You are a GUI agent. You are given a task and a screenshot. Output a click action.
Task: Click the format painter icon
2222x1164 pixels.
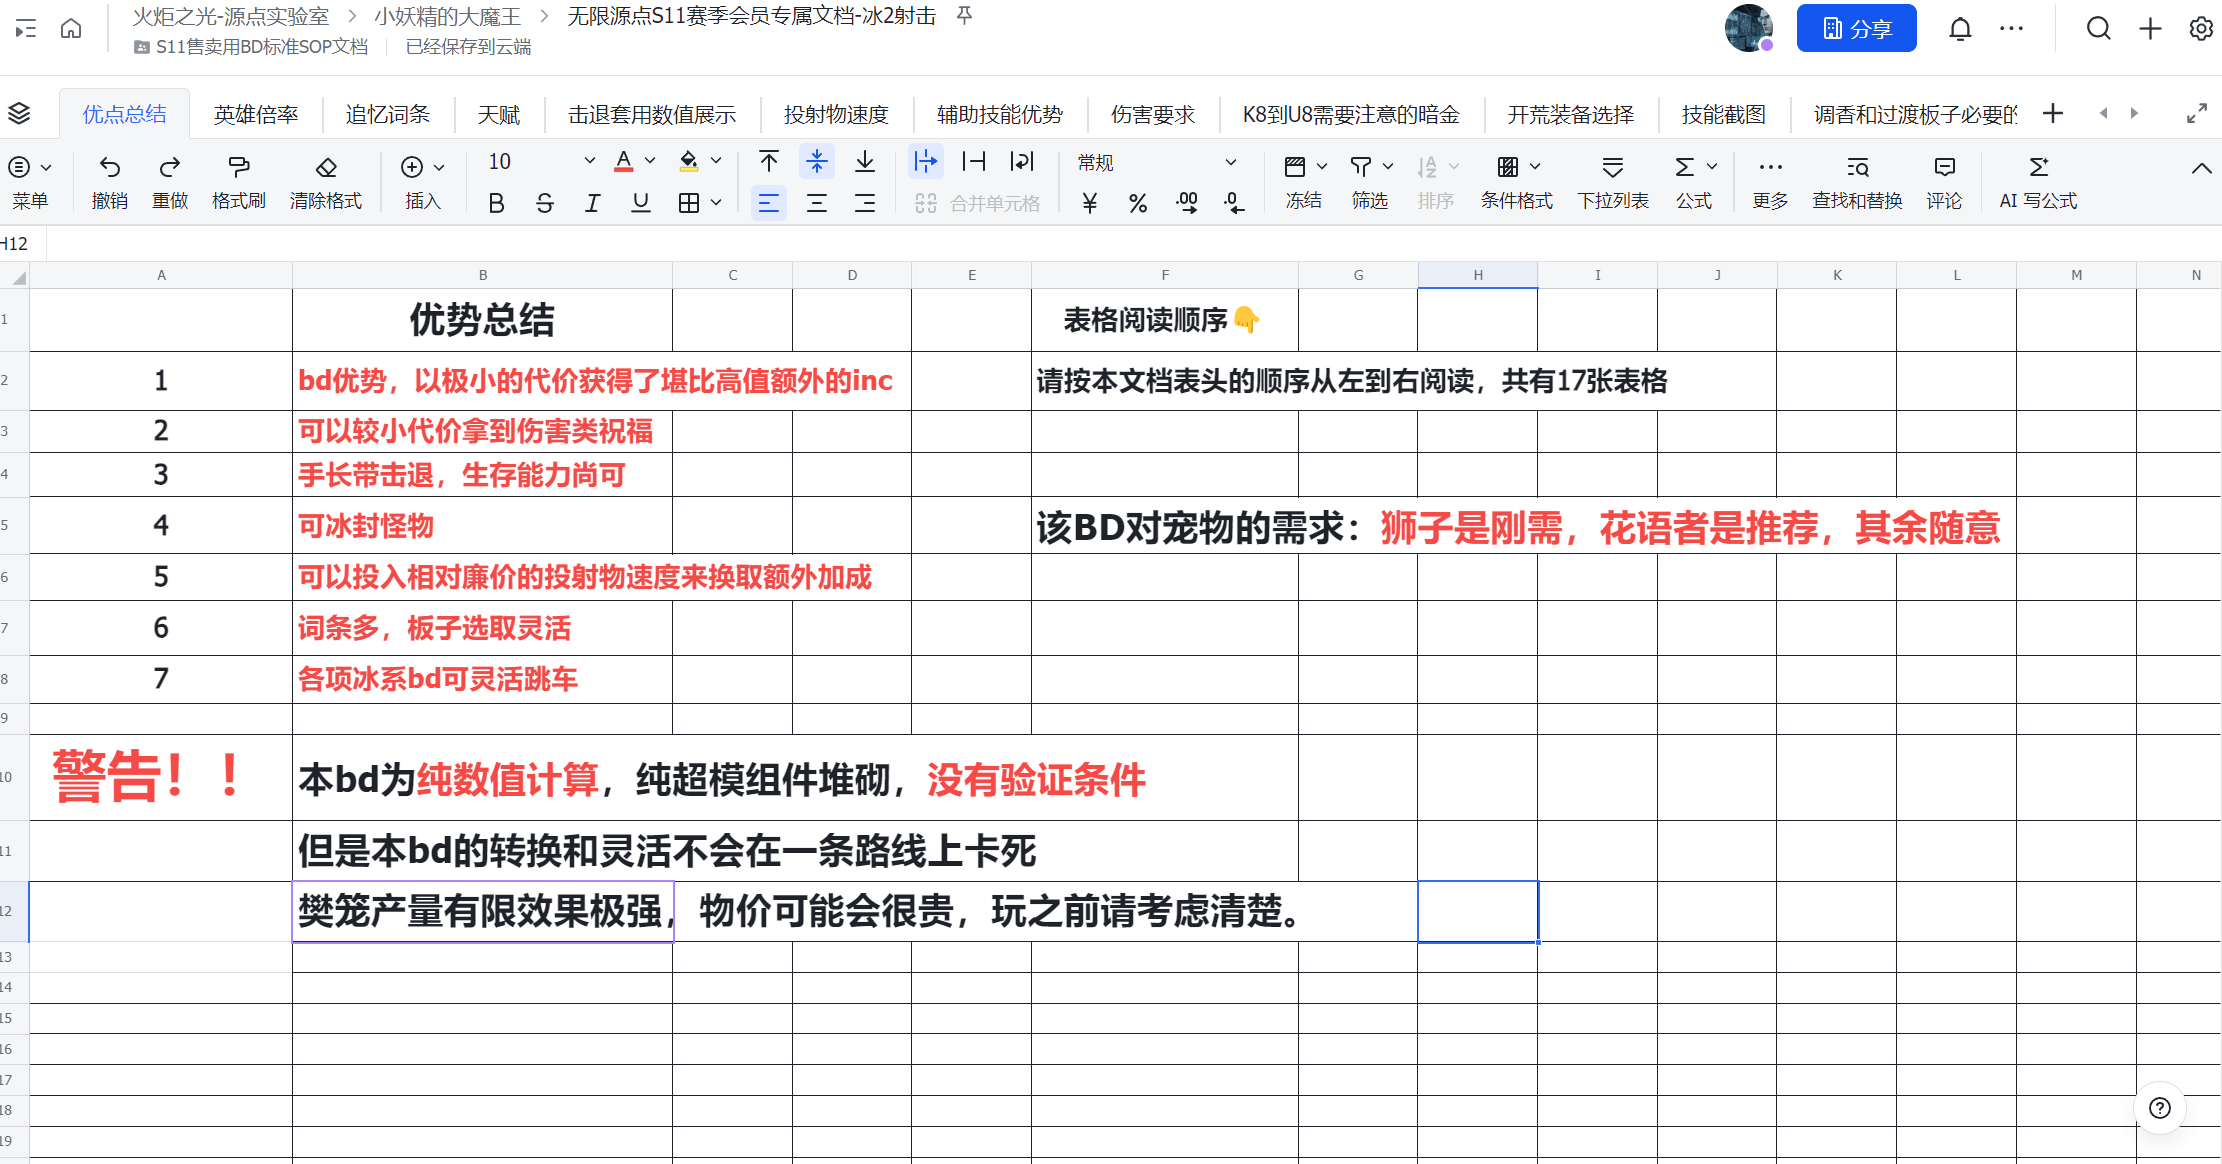(238, 167)
